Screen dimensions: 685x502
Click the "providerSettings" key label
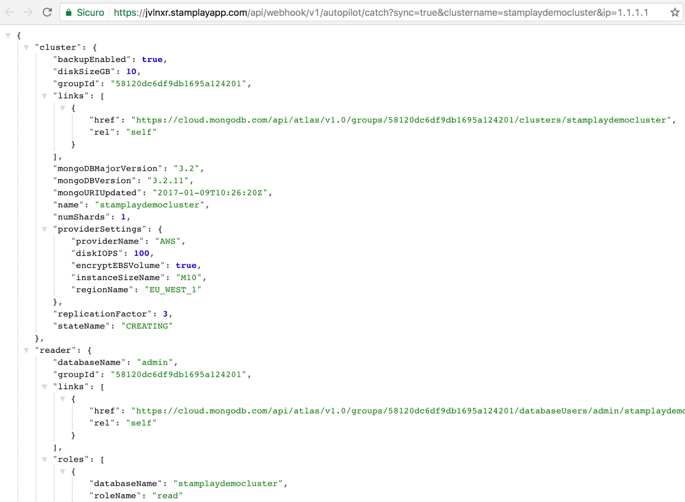coord(100,229)
